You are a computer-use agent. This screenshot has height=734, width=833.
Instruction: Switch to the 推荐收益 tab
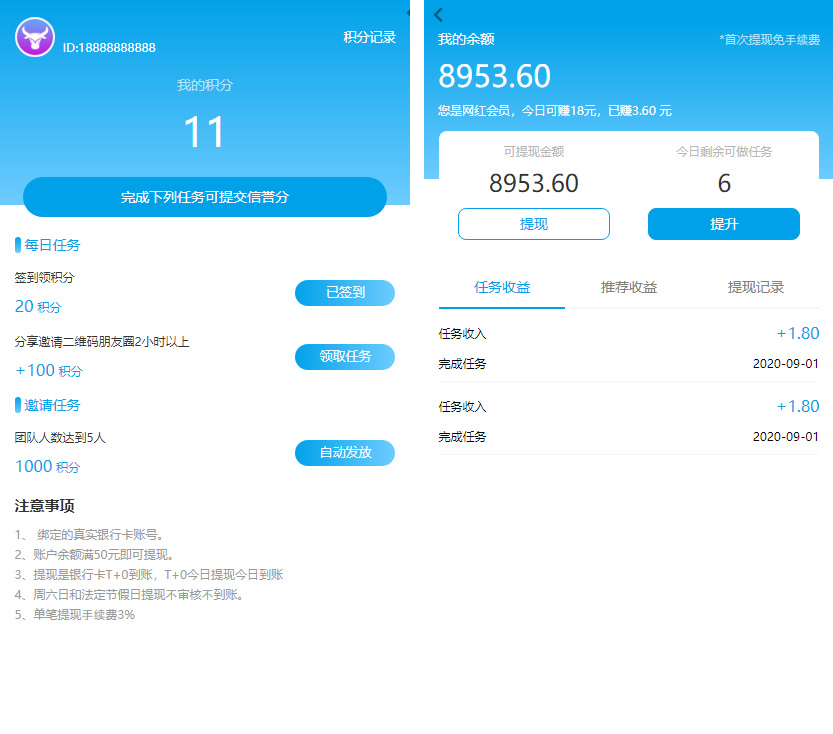[x=628, y=288]
